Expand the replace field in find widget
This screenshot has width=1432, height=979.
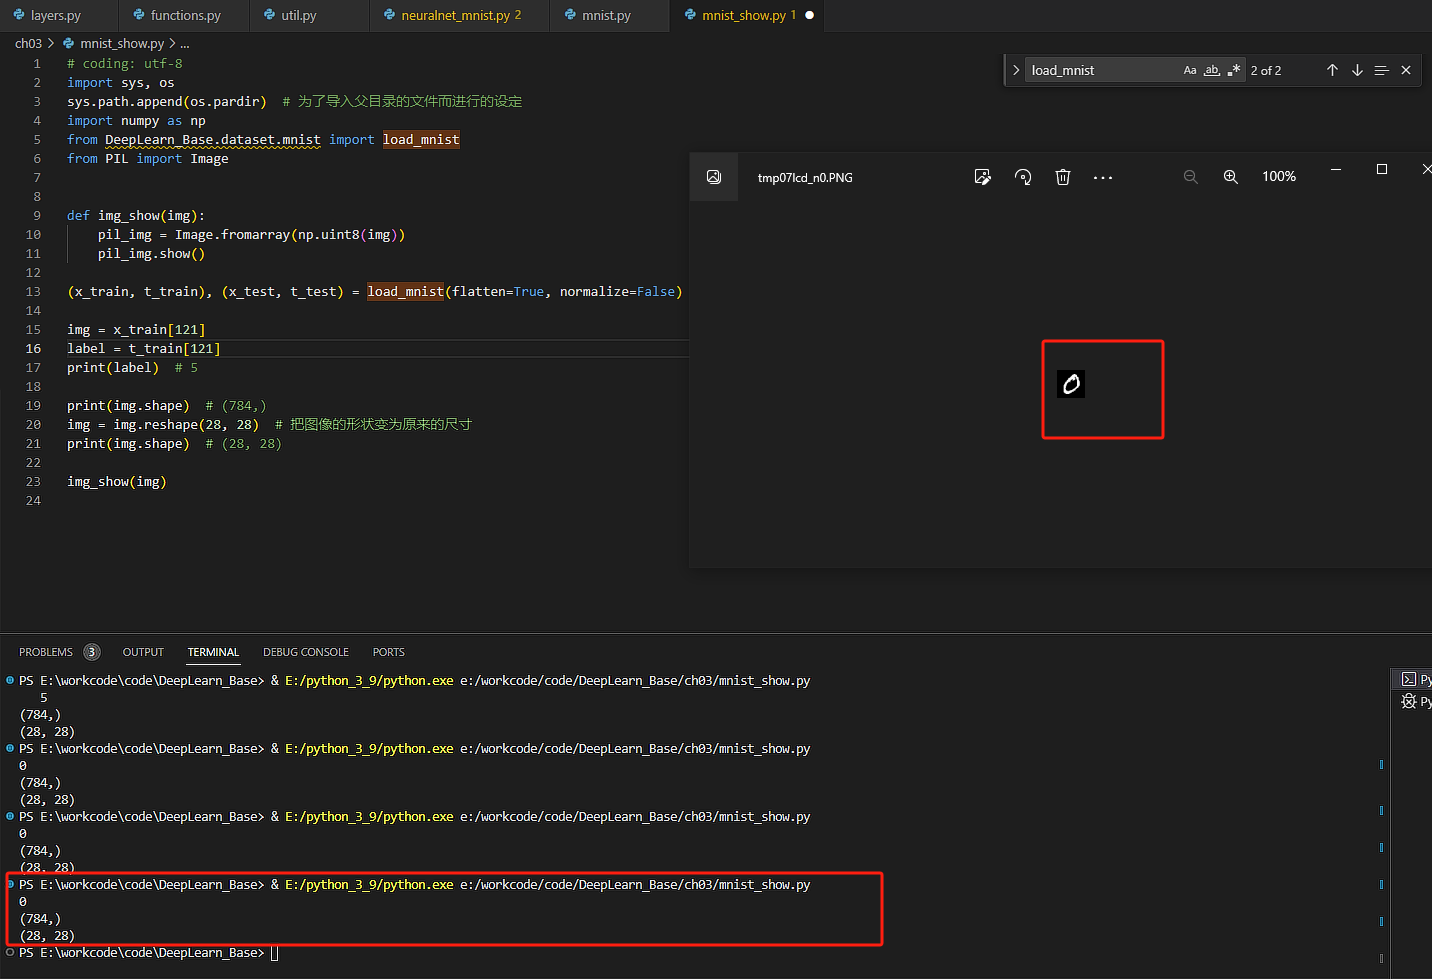tap(1016, 70)
